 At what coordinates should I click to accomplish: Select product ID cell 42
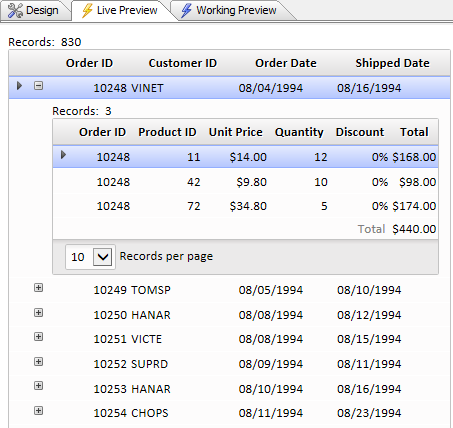point(194,182)
